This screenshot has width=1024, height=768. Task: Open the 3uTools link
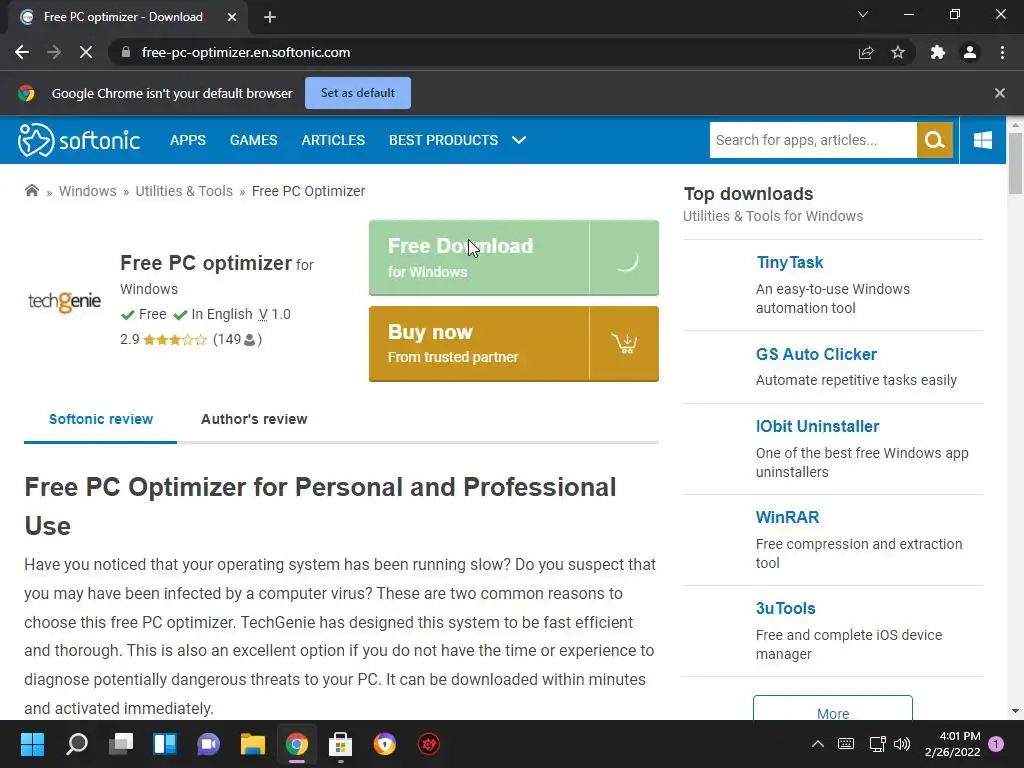click(x=786, y=609)
